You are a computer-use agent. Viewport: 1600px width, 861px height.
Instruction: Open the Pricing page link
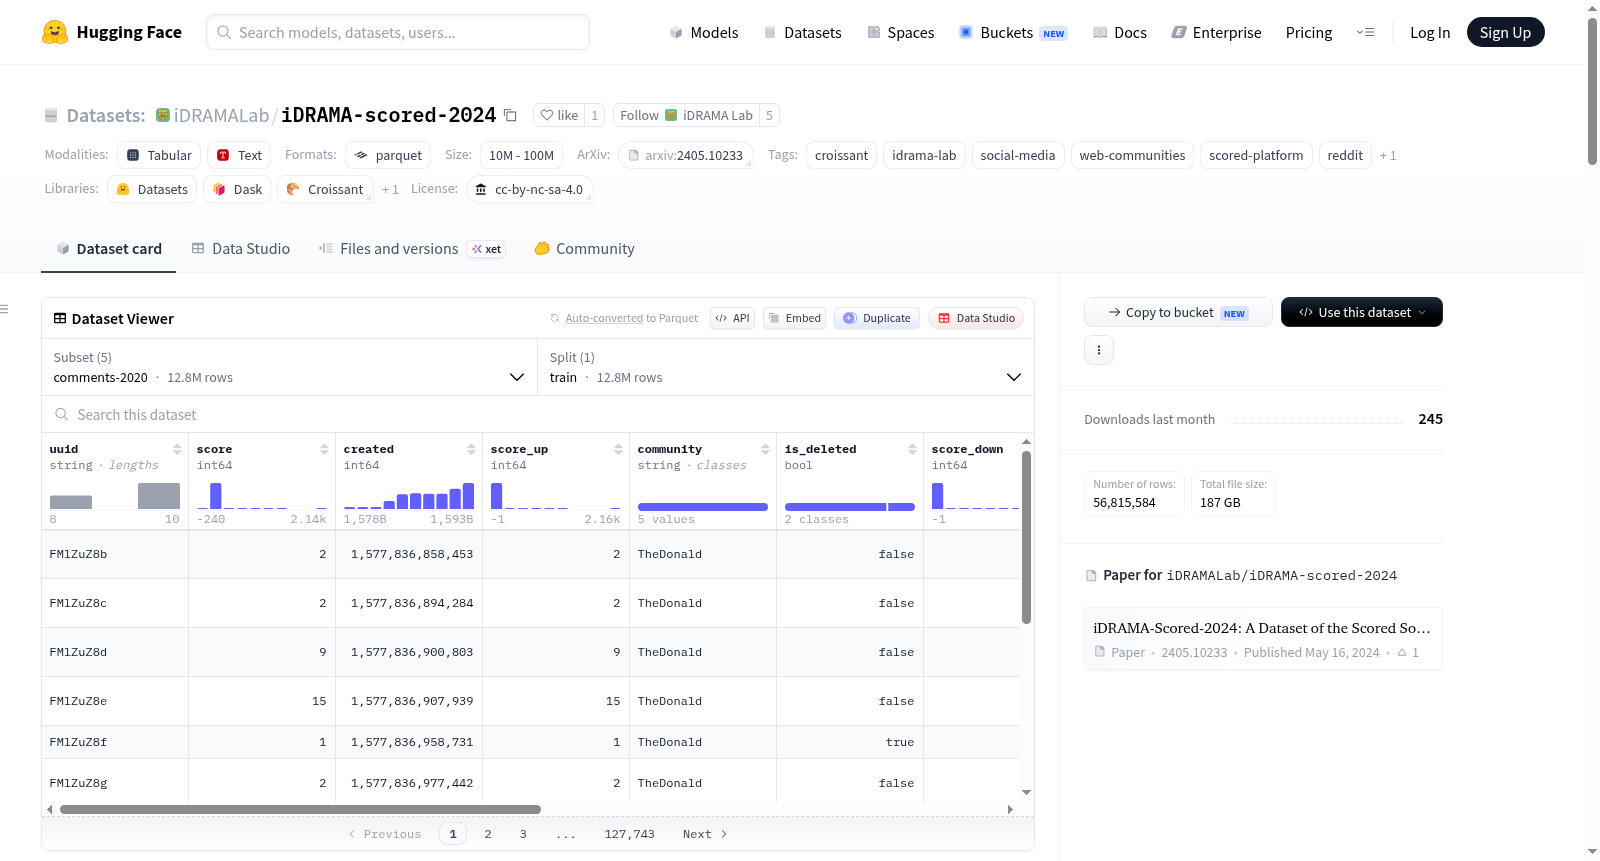[x=1309, y=32]
